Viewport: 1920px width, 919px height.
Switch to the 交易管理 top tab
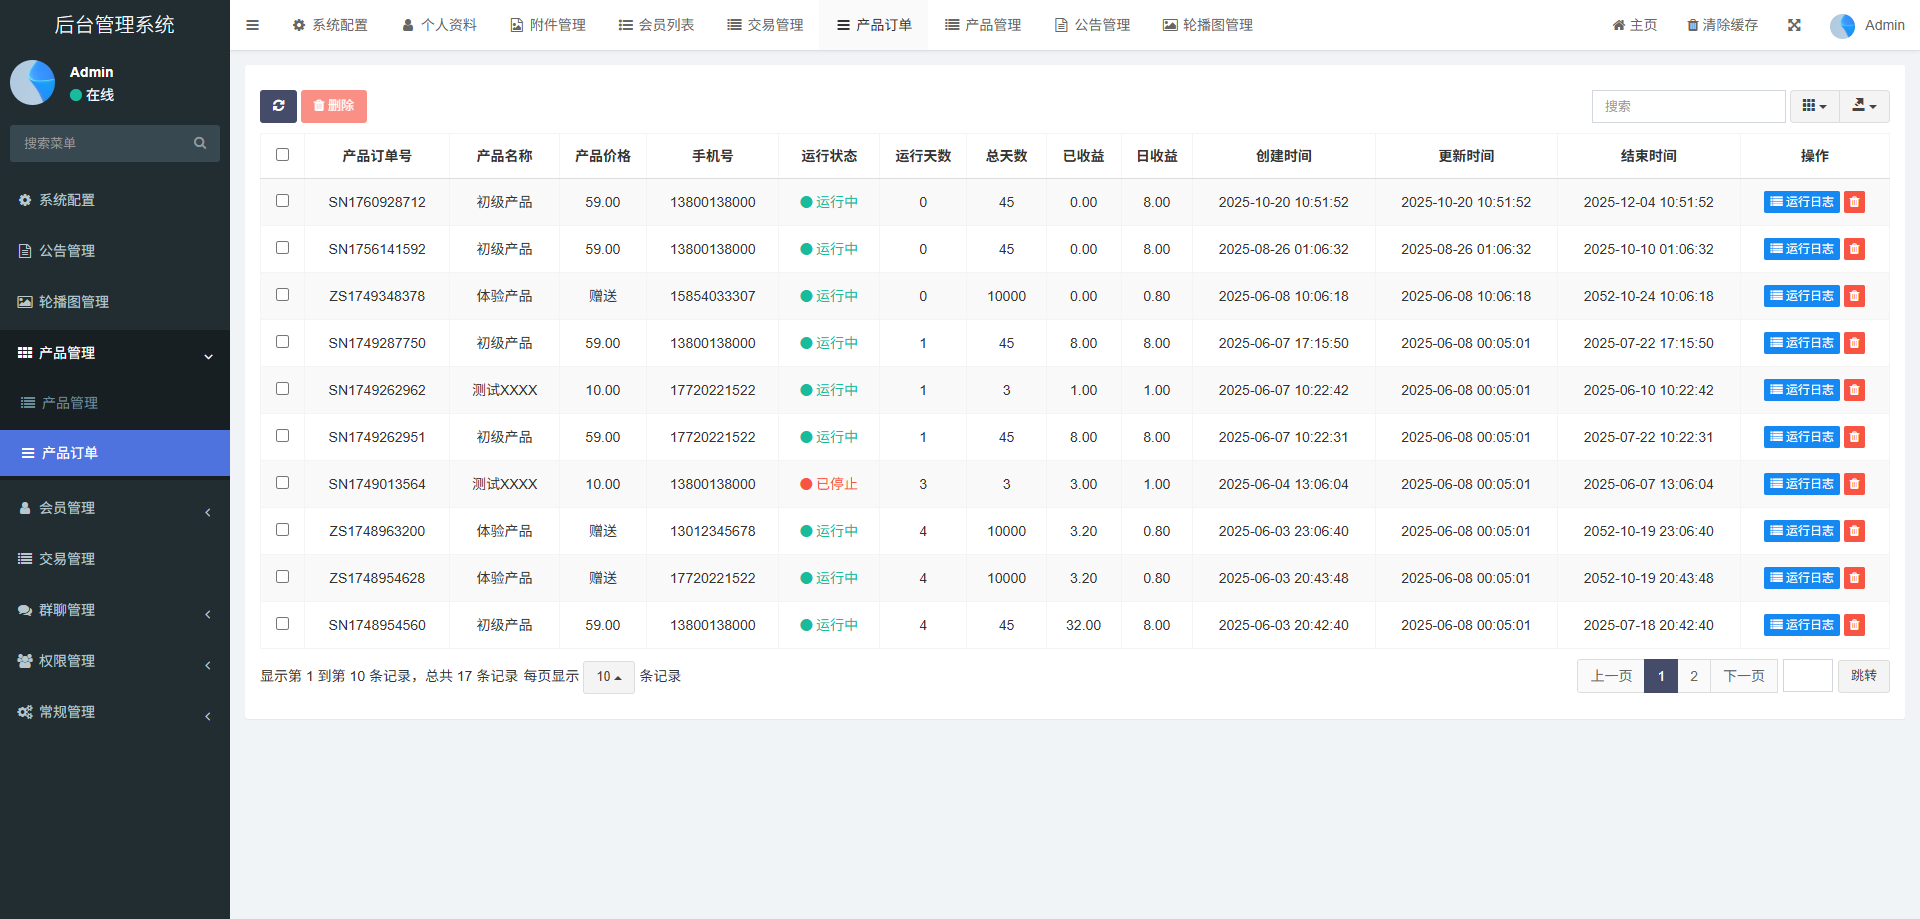coord(765,25)
